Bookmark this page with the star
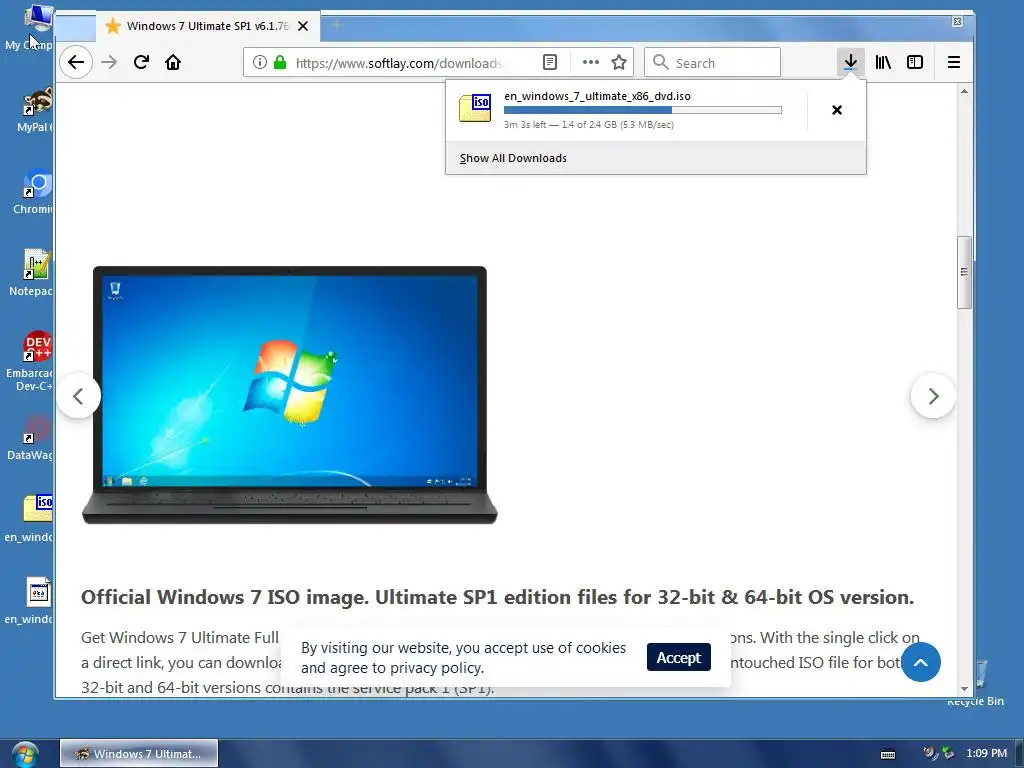Viewport: 1024px width, 768px height. click(x=619, y=63)
